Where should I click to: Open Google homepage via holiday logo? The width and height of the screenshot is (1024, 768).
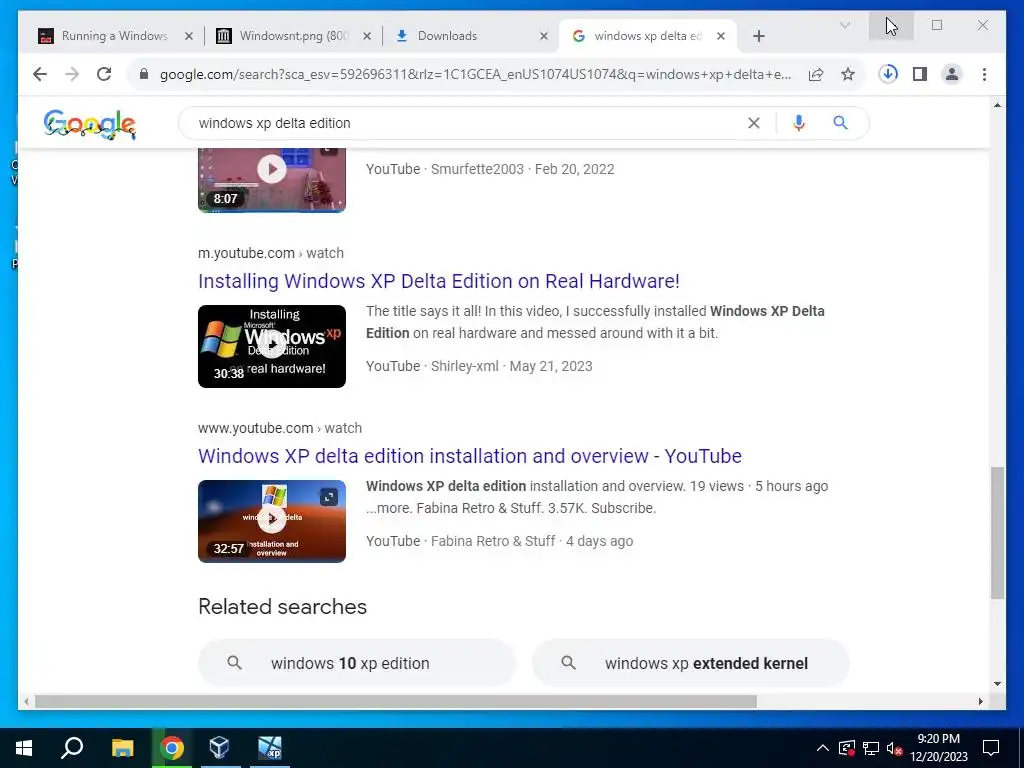click(89, 124)
